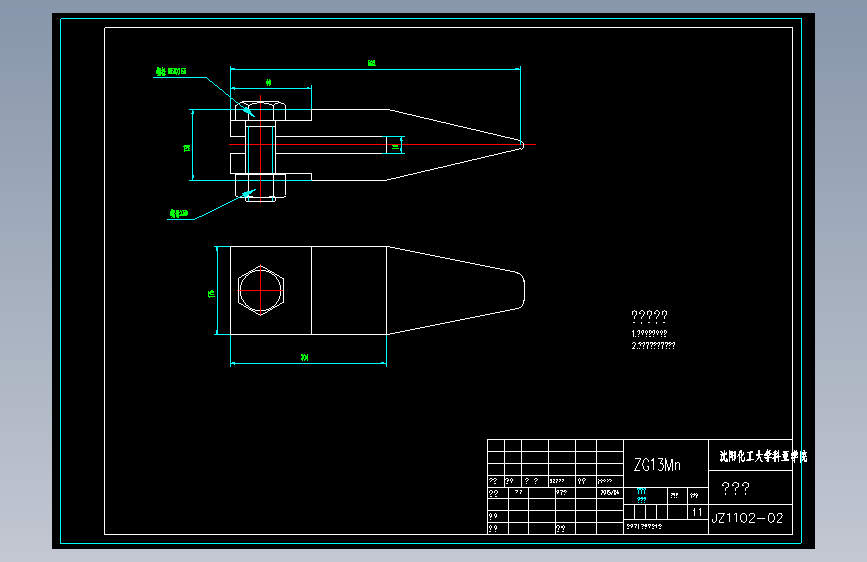Click the lower nut leader annotation label

click(x=179, y=214)
